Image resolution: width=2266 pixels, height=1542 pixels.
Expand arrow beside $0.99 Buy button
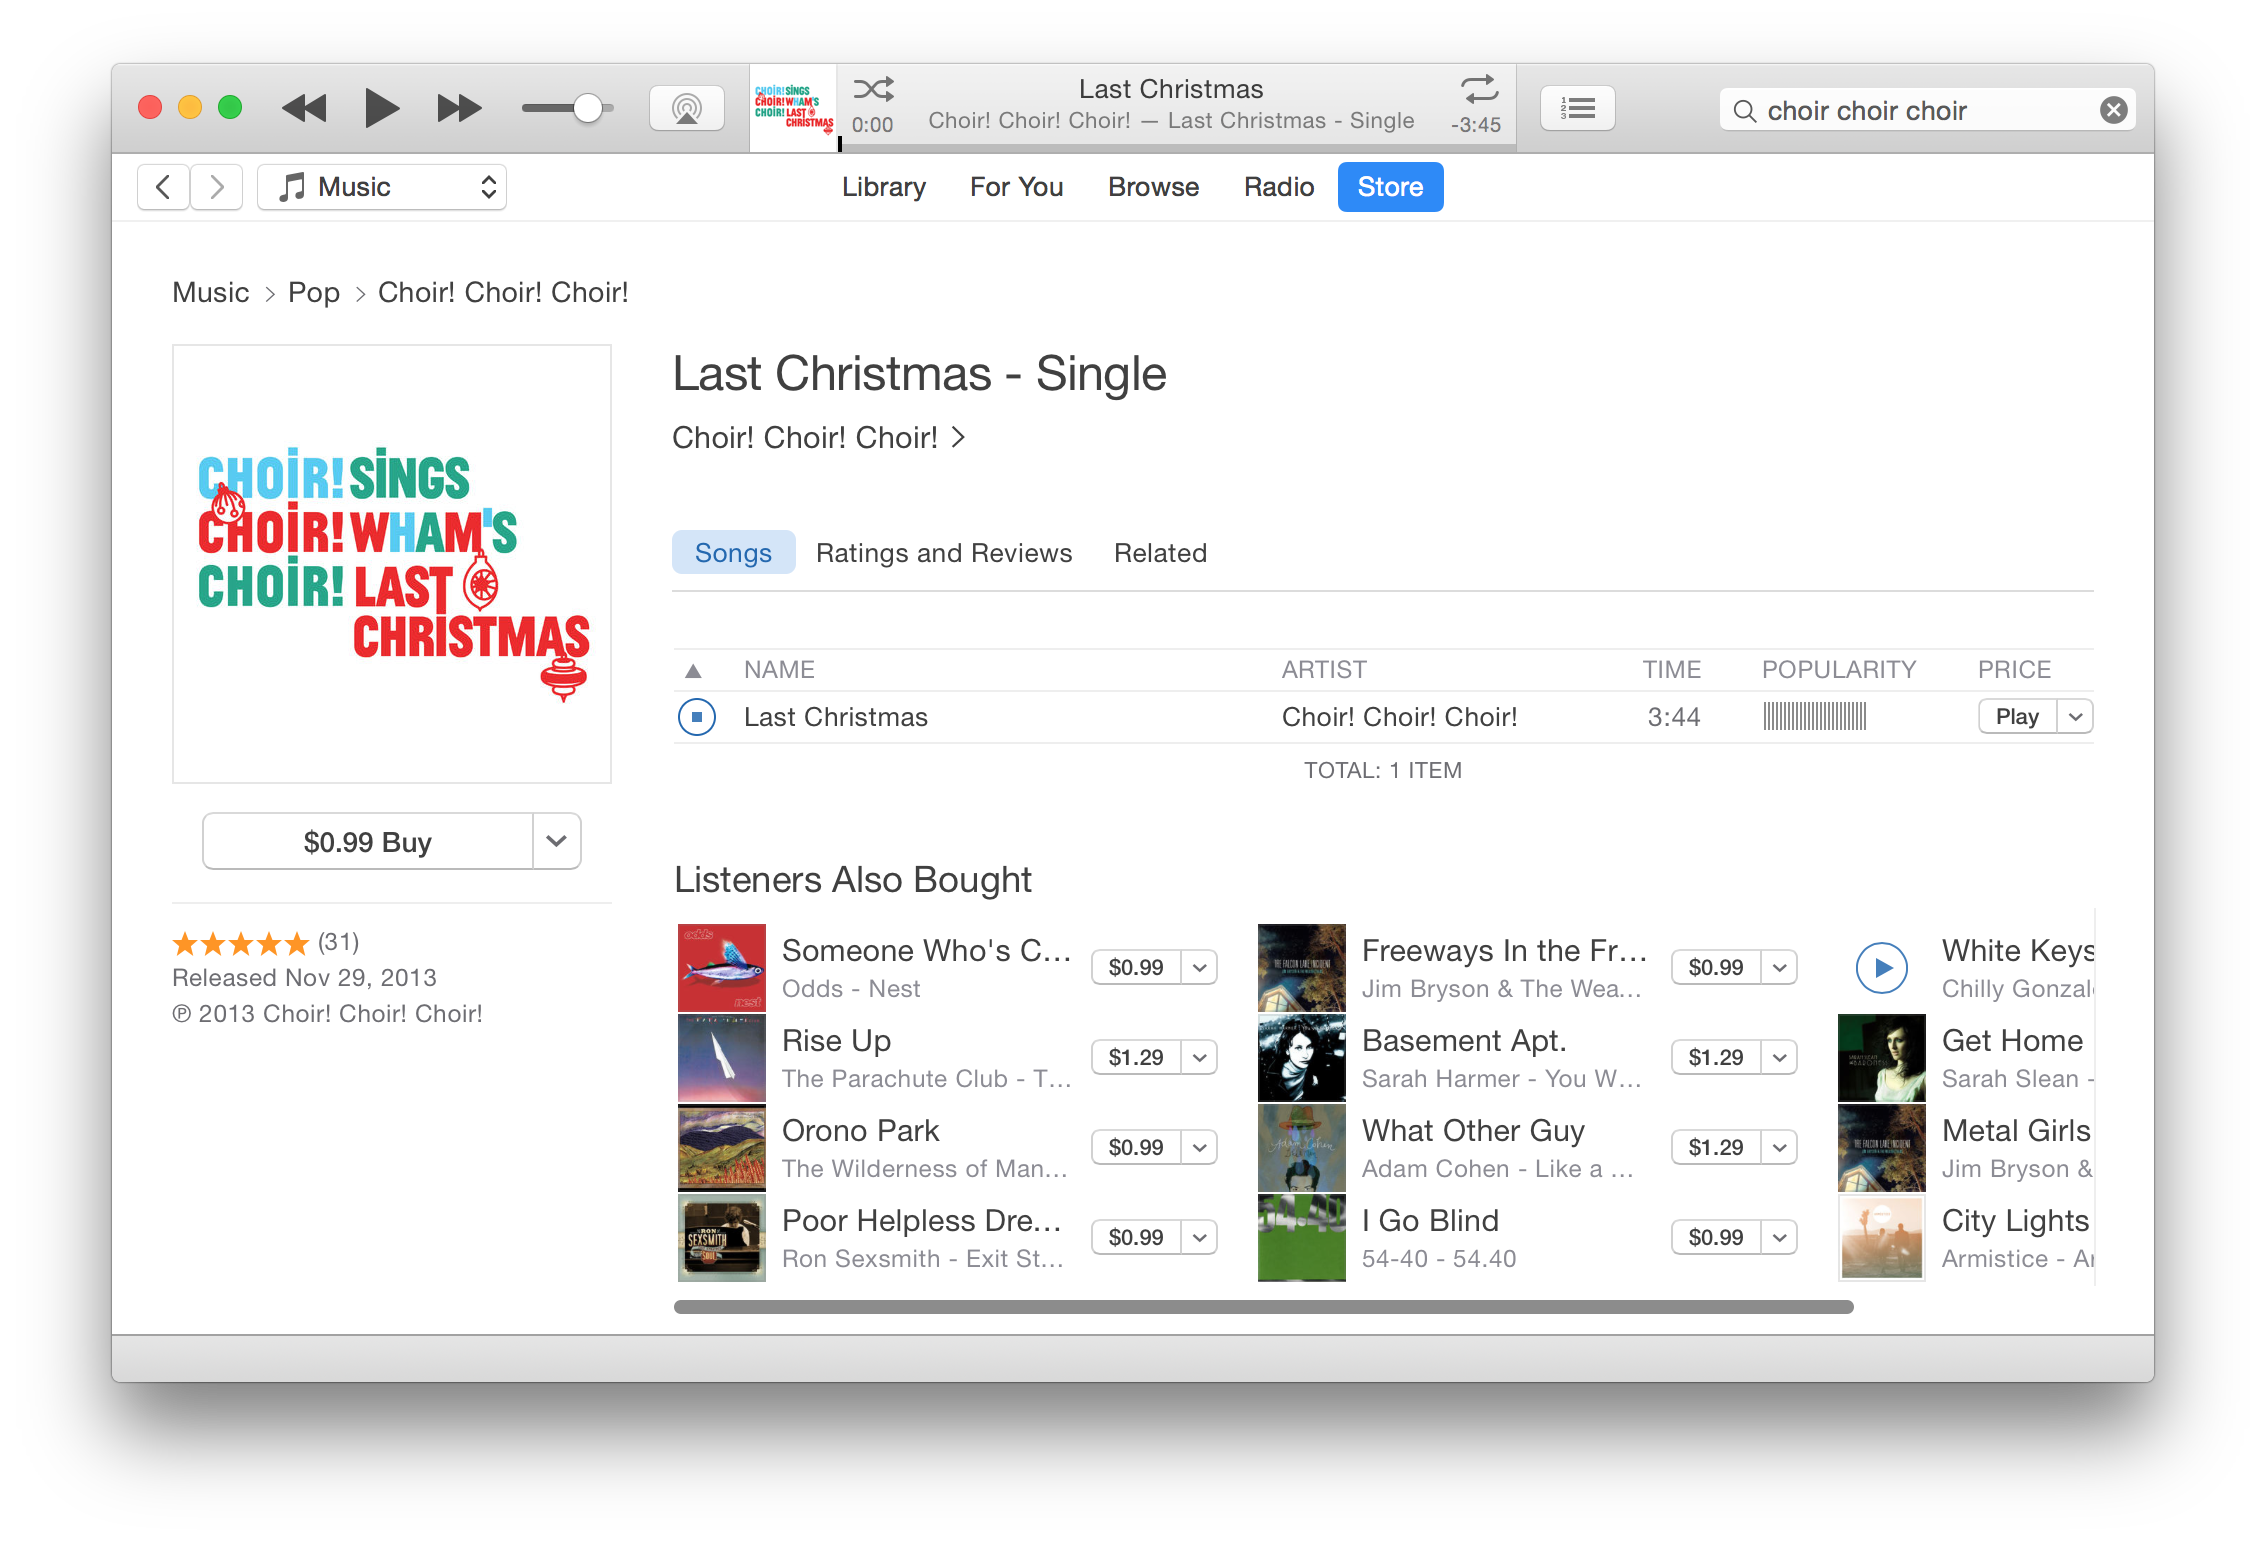pos(557,841)
